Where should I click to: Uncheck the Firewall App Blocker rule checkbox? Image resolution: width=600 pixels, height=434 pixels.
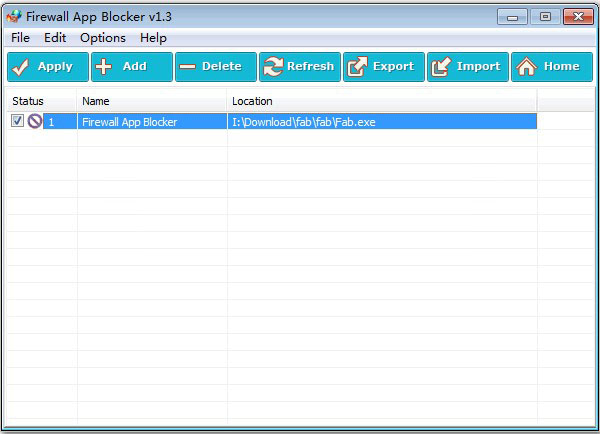[17, 121]
